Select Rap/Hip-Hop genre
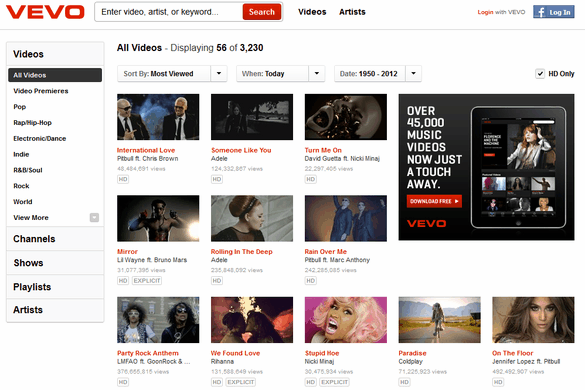Viewport: 585px width, 390px height. click(32, 123)
